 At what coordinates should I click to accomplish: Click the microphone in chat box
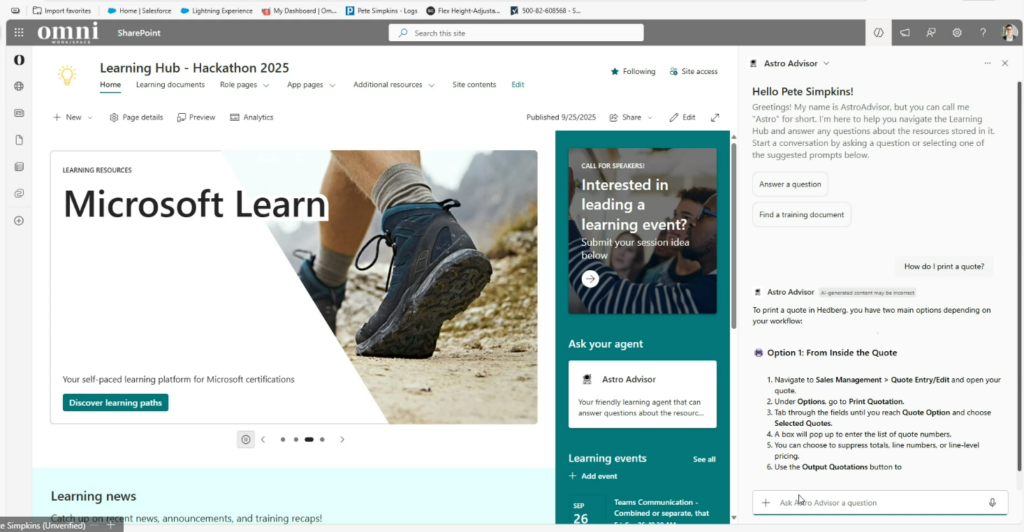point(992,503)
